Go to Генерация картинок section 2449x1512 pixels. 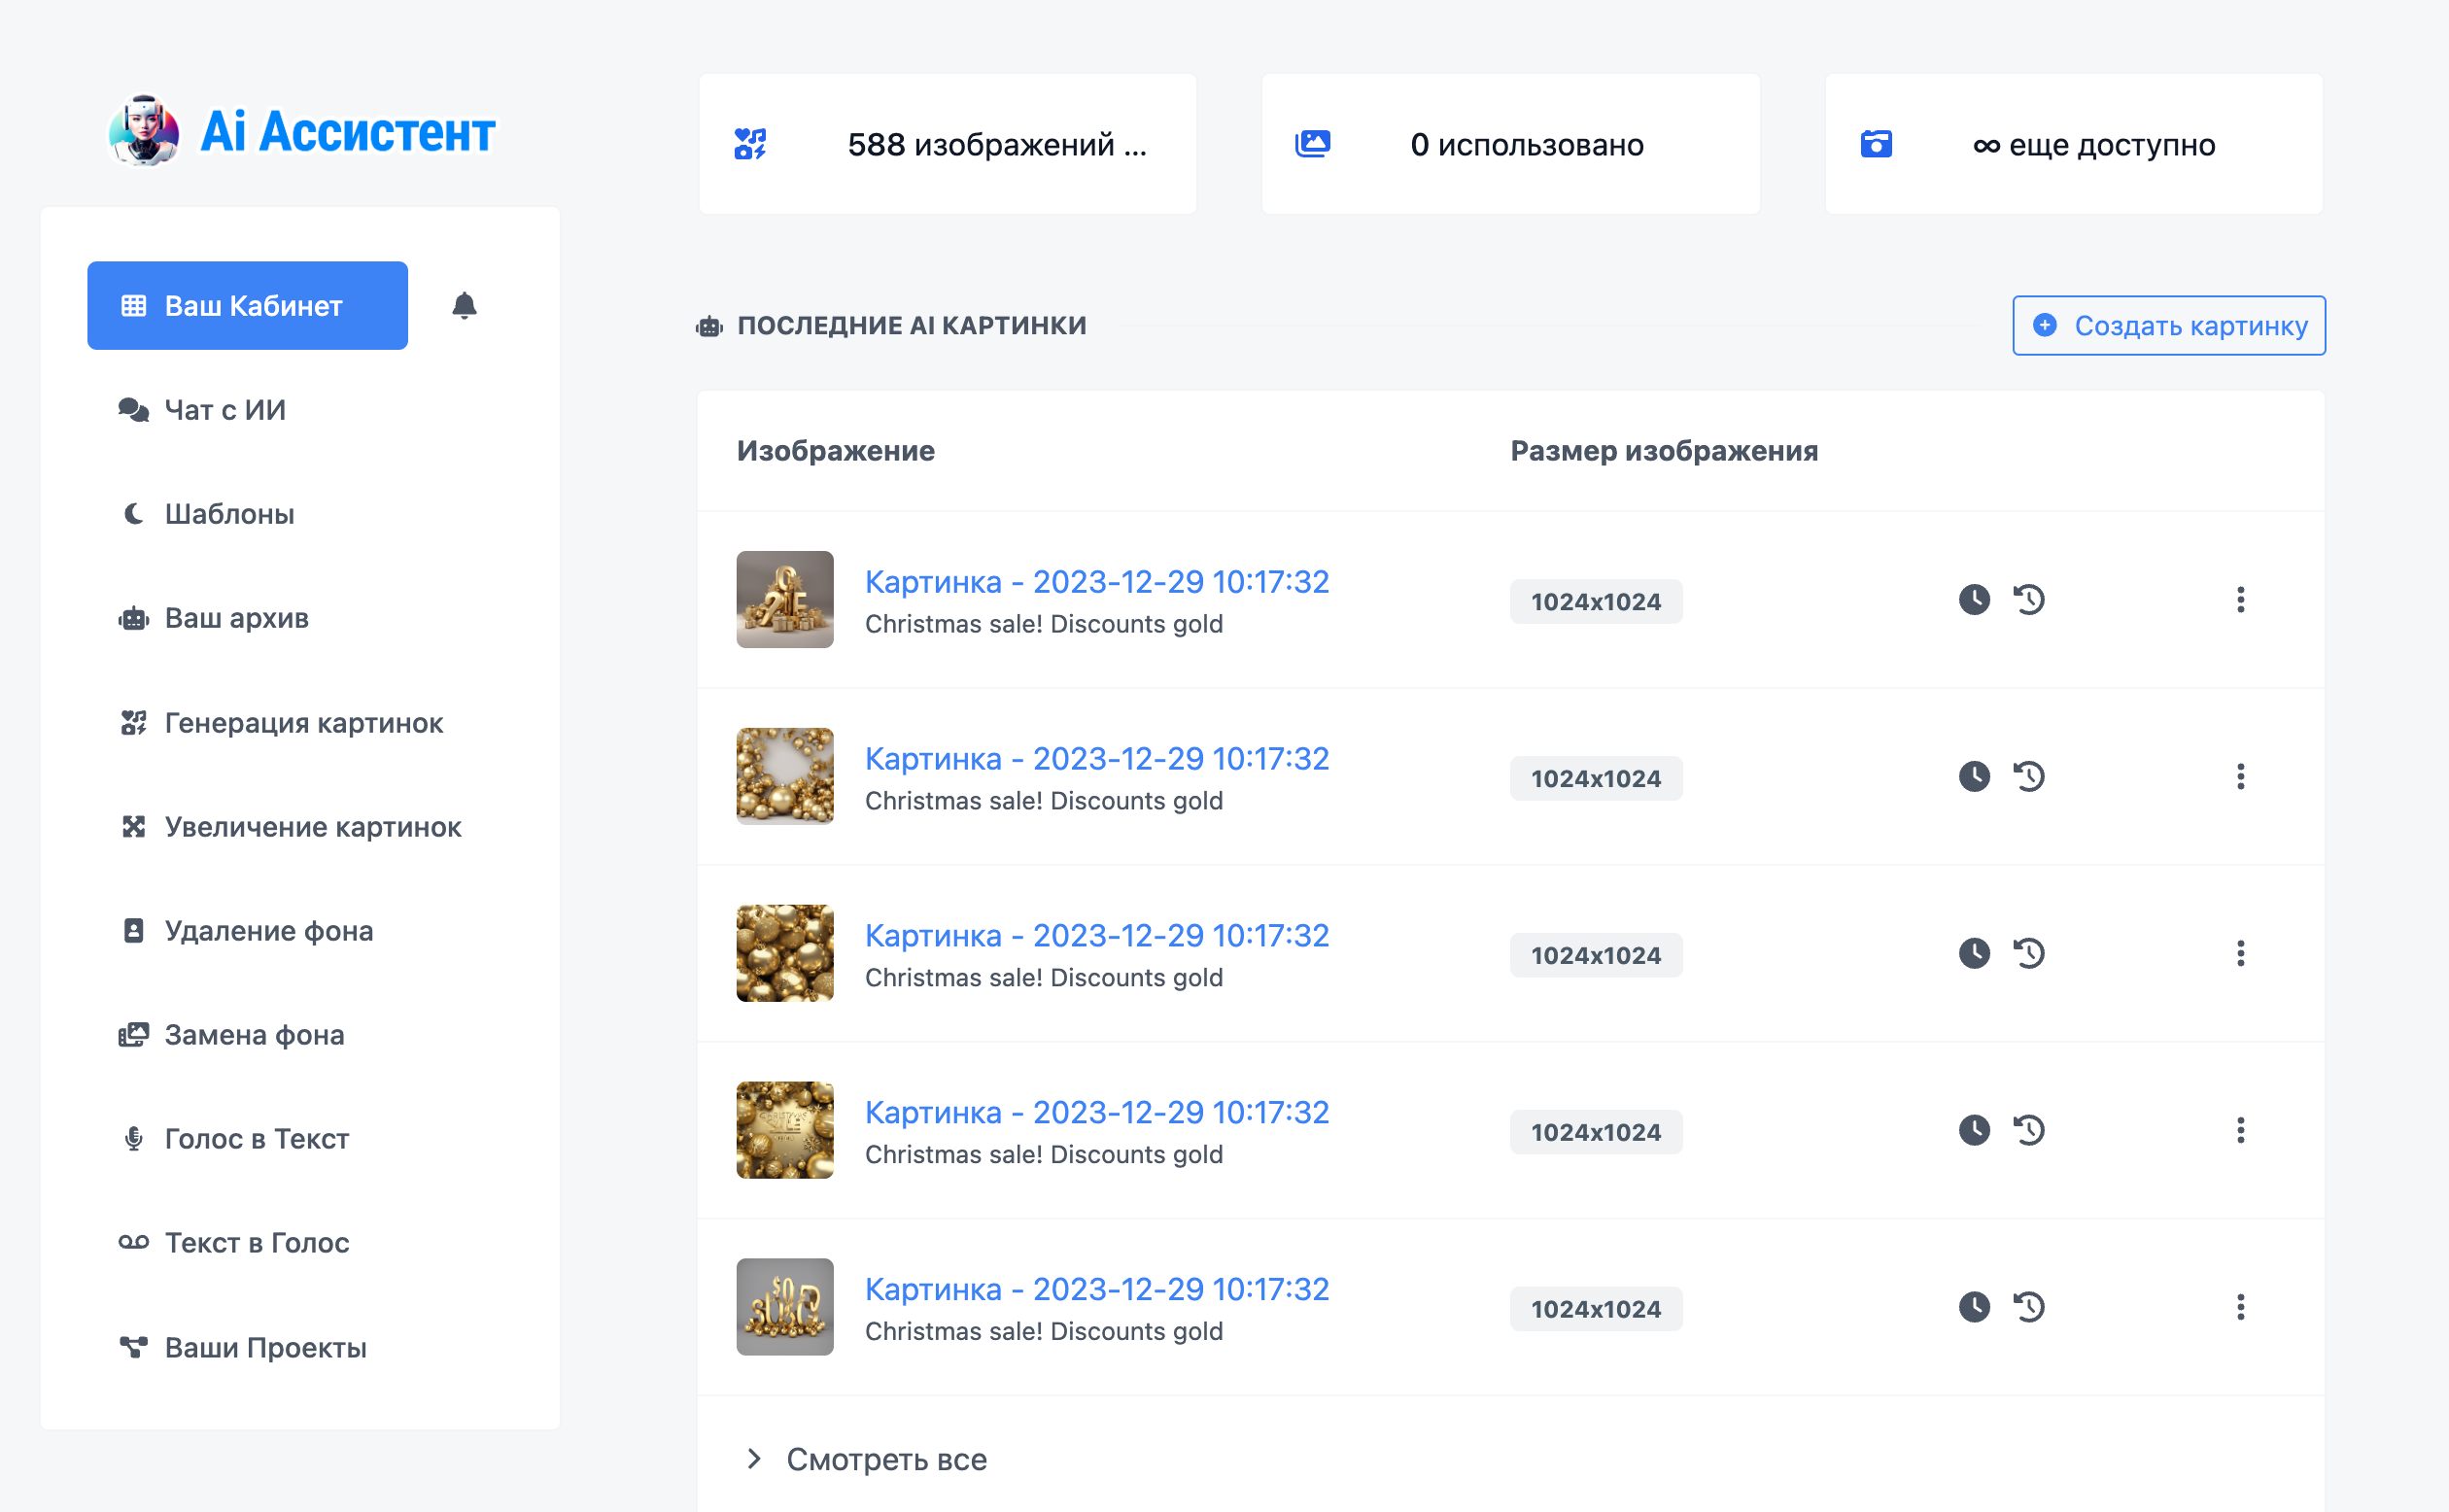[303, 723]
